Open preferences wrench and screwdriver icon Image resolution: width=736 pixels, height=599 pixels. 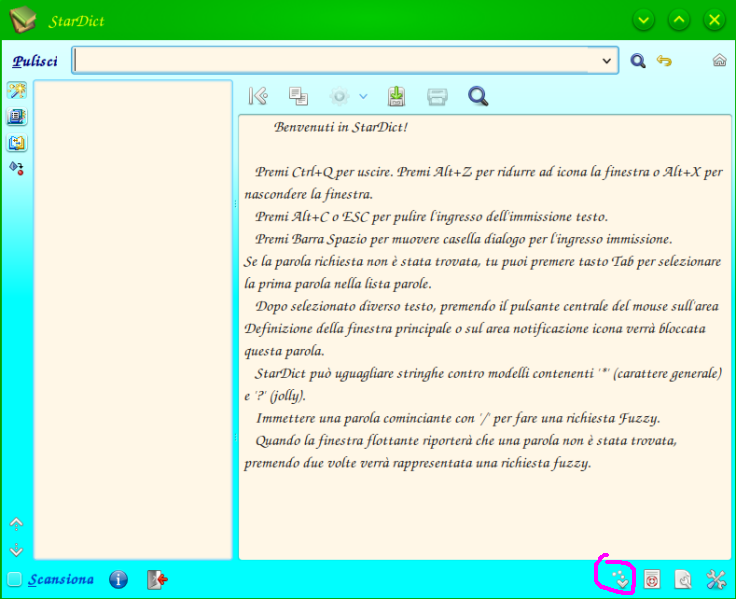pyautogui.click(x=716, y=579)
